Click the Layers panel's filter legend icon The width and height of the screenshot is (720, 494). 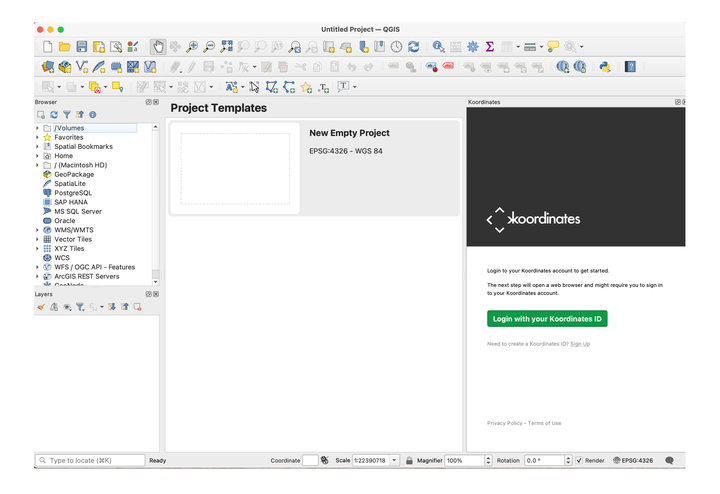[x=80, y=307]
